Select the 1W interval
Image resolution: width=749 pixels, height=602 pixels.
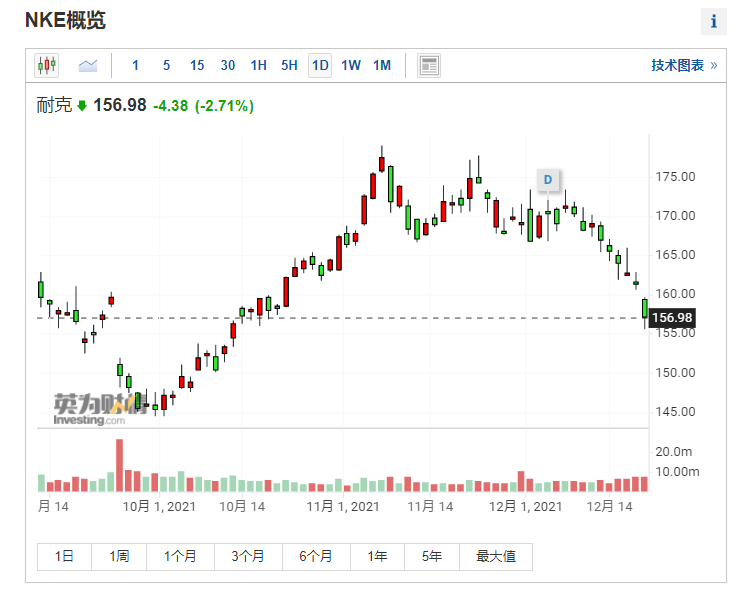[351, 65]
